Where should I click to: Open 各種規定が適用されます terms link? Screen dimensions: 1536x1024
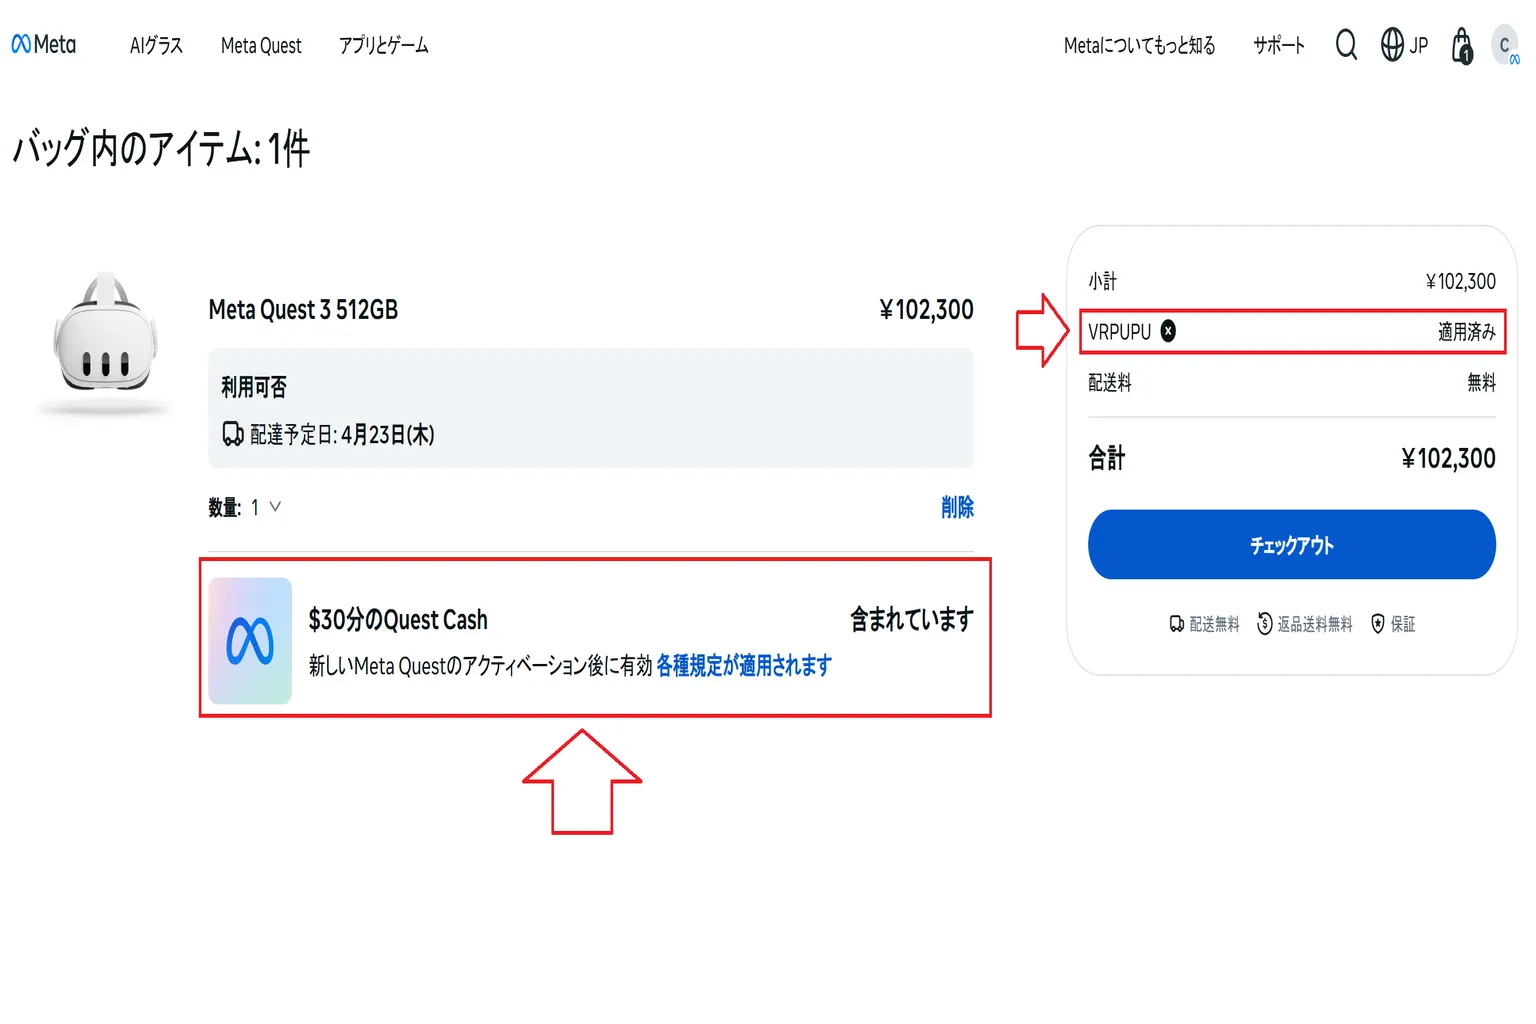(744, 666)
